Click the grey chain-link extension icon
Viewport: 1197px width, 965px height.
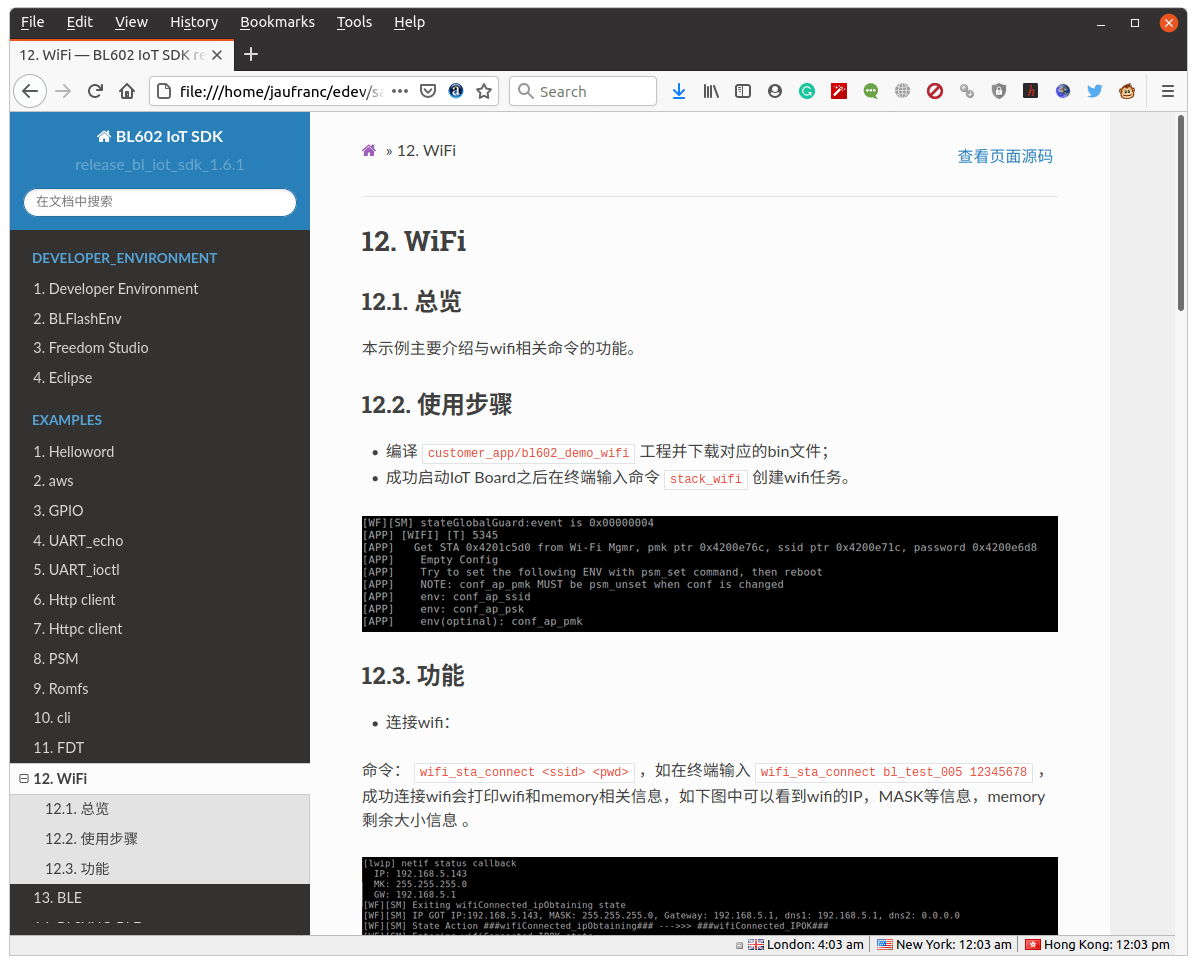[966, 92]
